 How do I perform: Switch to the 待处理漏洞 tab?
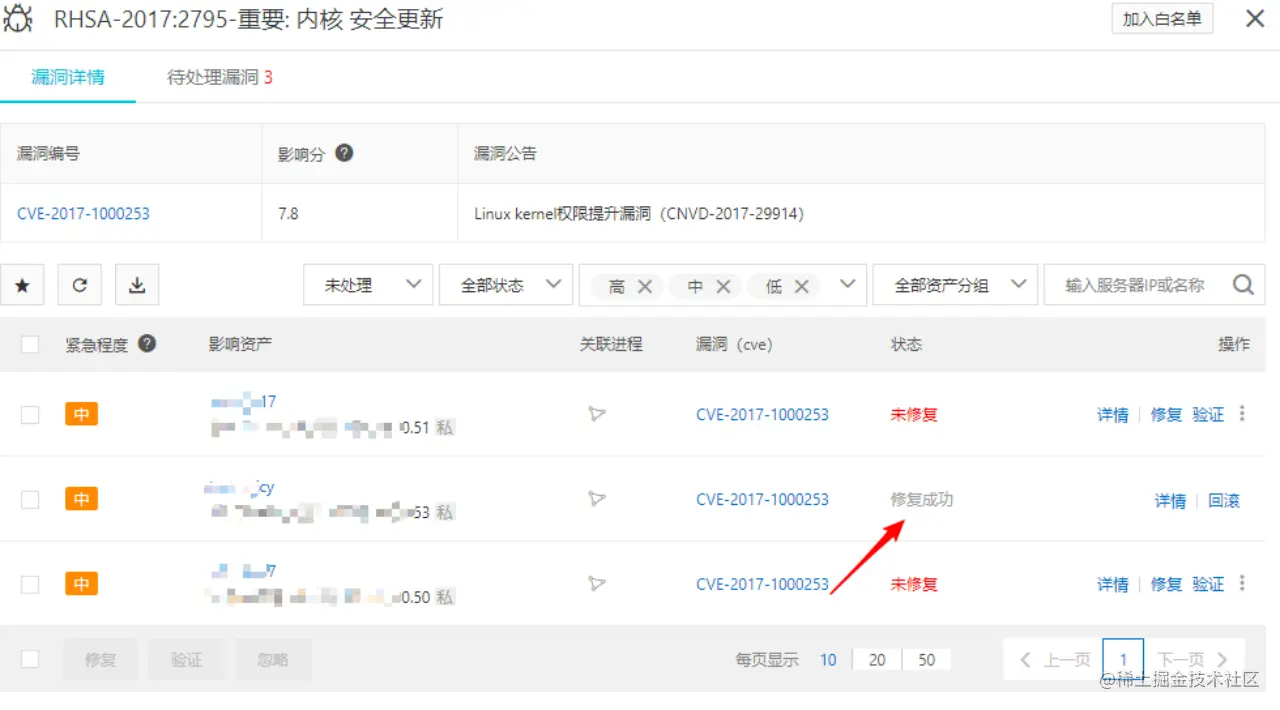[220, 77]
